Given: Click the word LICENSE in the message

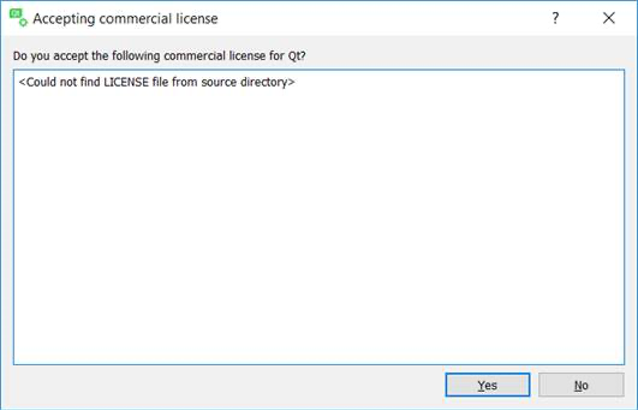Looking at the screenshot, I should pos(124,82).
